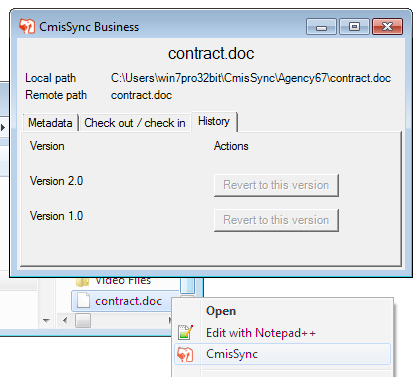The width and height of the screenshot is (420, 377).
Task: Click the local path value text
Action: click(x=251, y=78)
